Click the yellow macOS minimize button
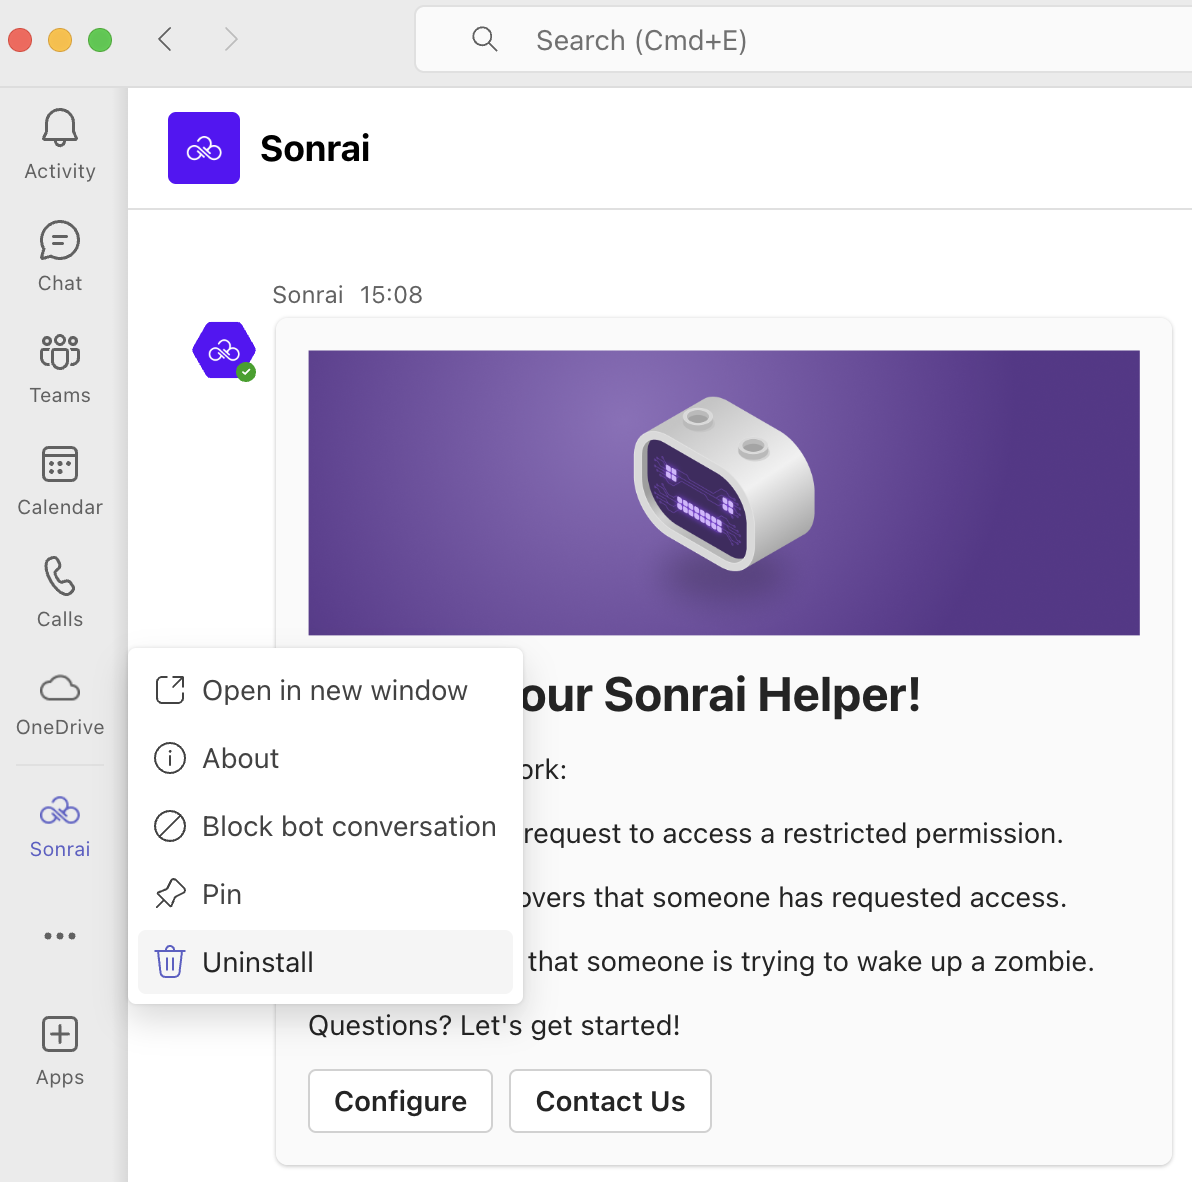This screenshot has height=1182, width=1192. [60, 40]
